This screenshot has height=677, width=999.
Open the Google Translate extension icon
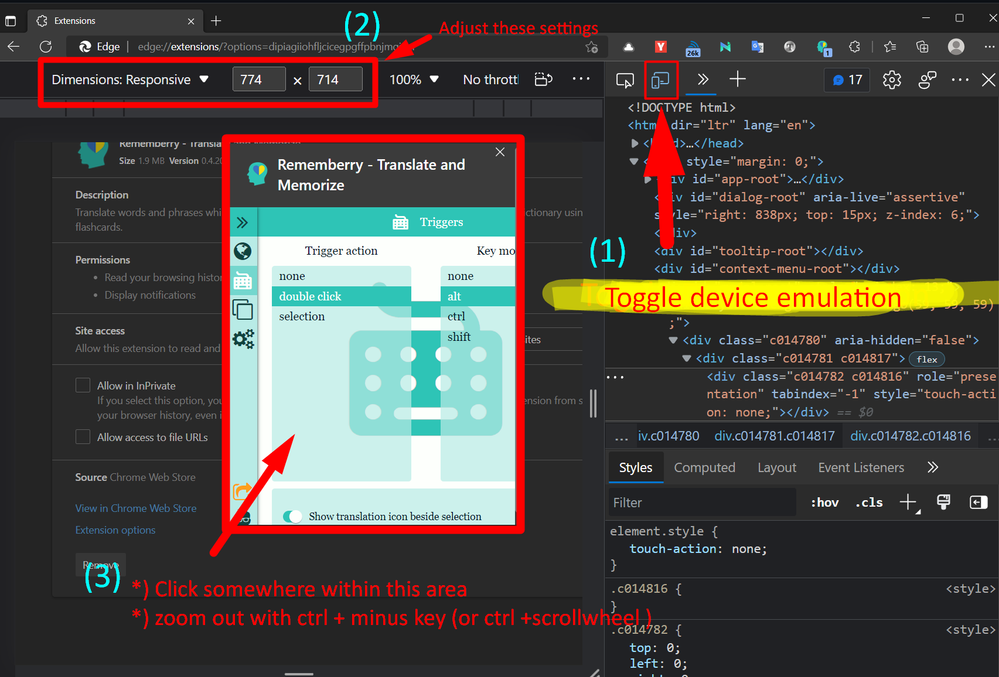coord(758,46)
